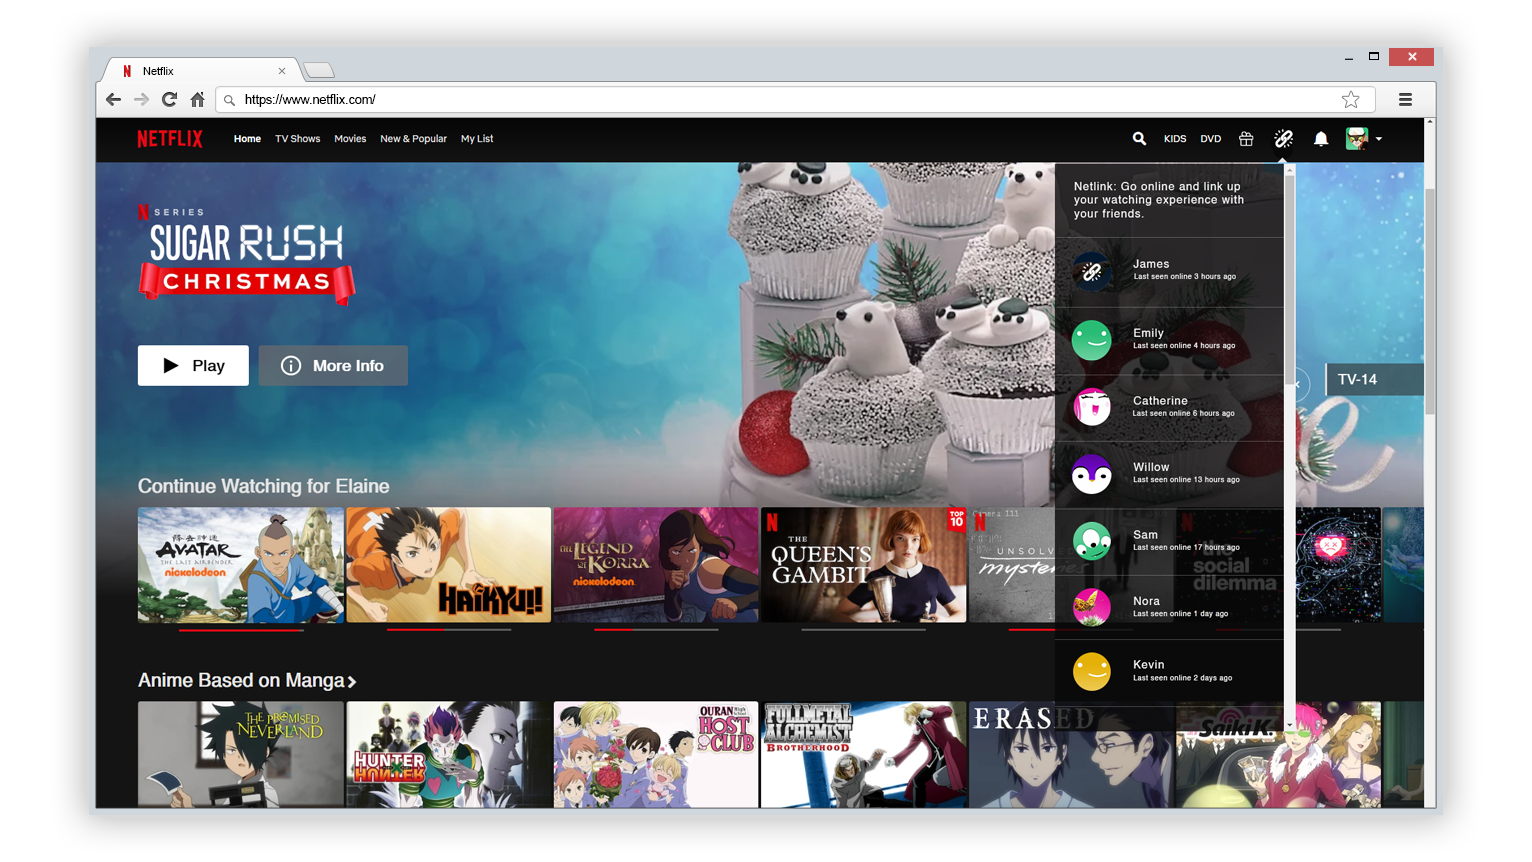Screen dimensions: 1532x862
Task: Open the Erased thumbnail
Action: pos(1071,755)
